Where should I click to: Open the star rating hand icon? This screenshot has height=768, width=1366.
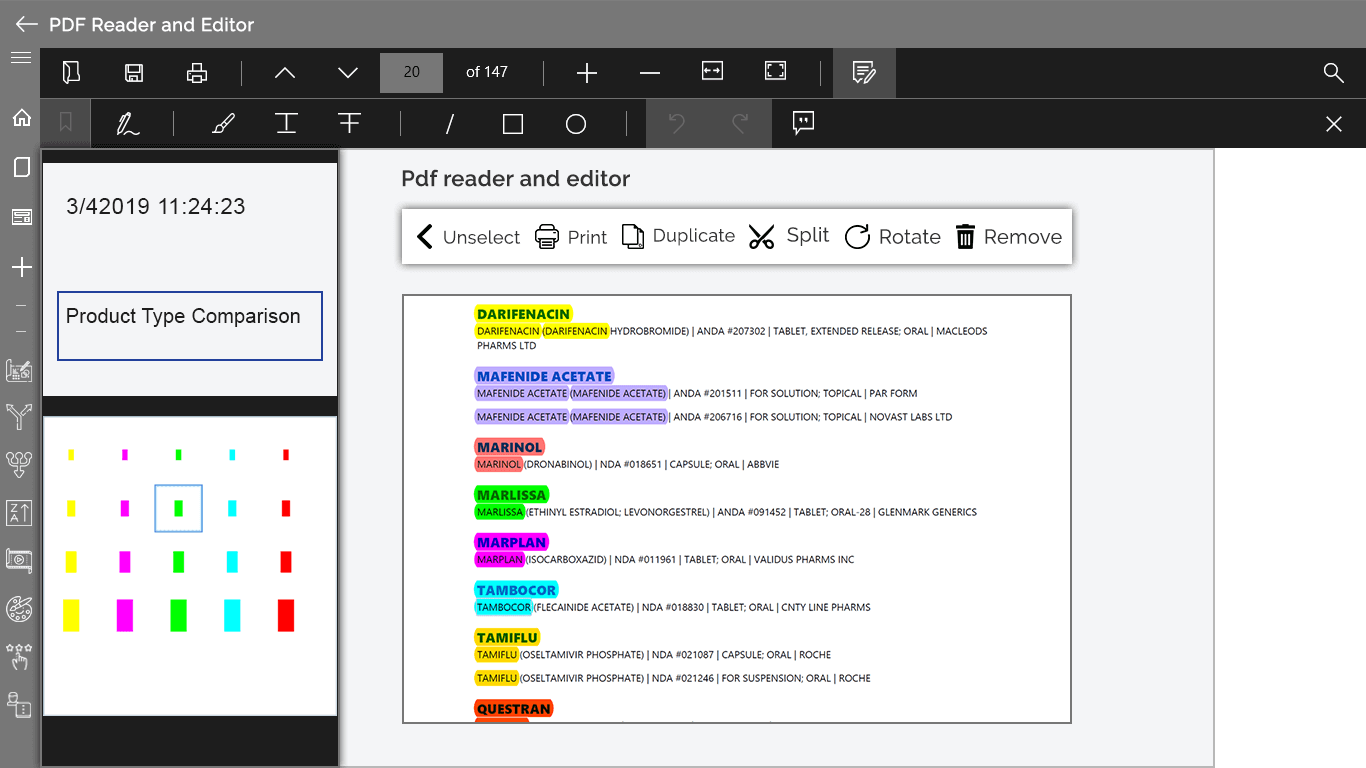click(20, 657)
